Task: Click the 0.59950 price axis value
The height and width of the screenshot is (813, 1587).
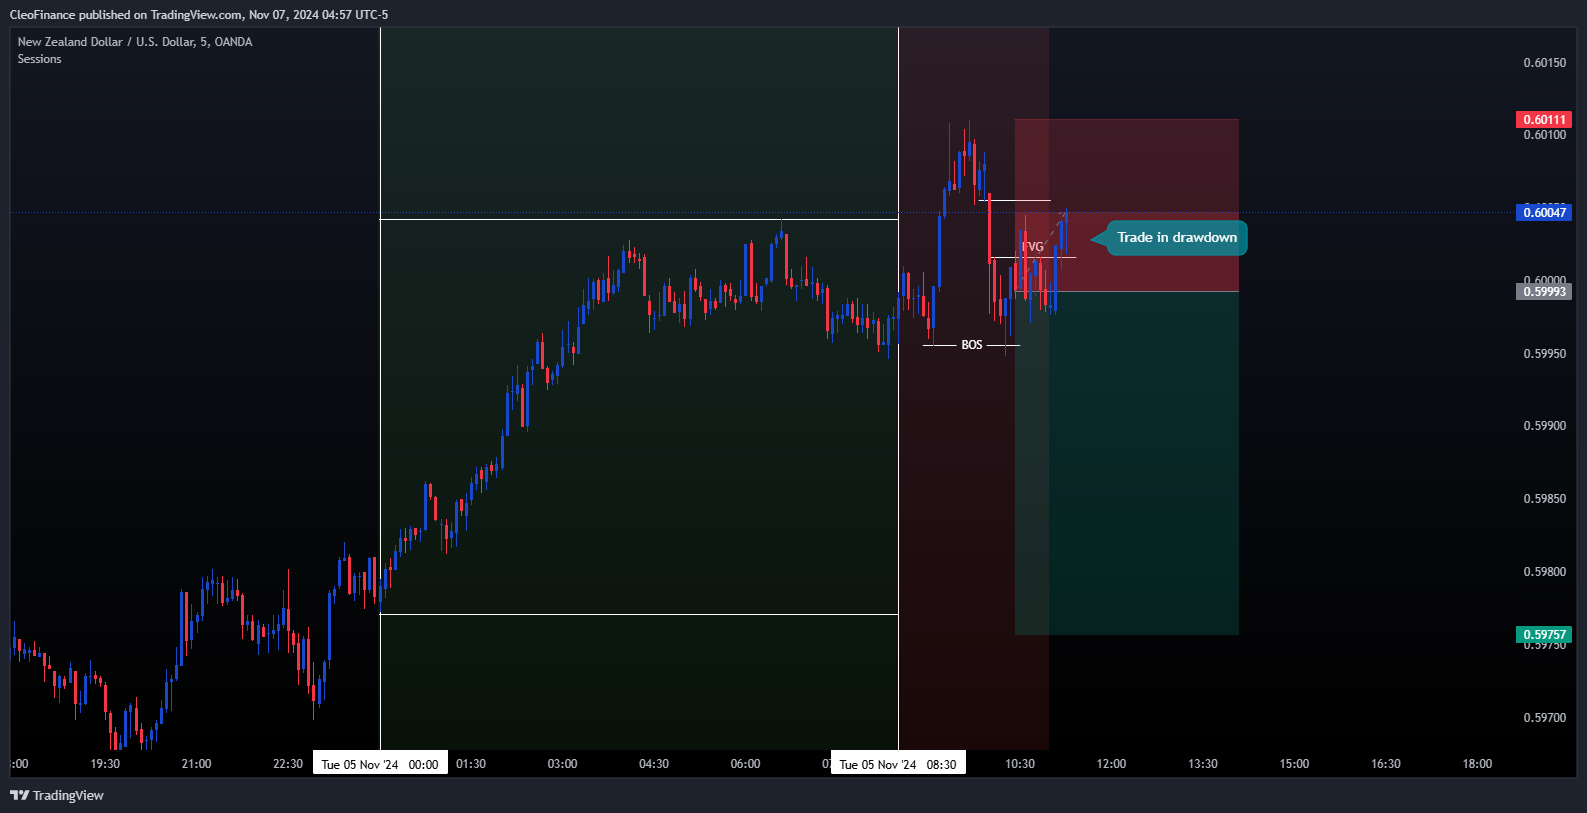Action: click(1544, 354)
